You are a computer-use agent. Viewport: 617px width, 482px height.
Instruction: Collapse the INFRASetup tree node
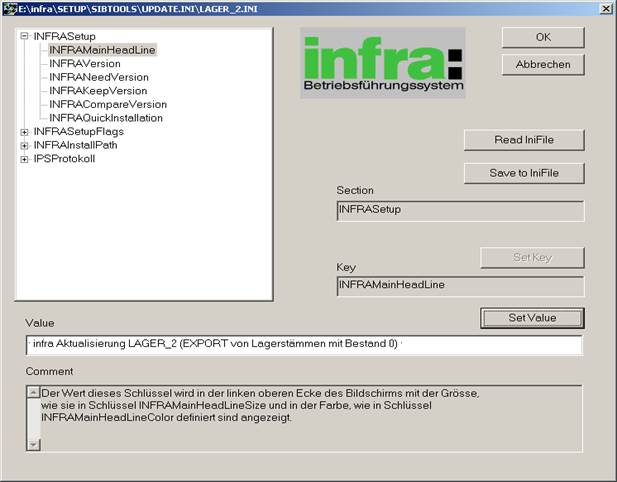click(25, 36)
